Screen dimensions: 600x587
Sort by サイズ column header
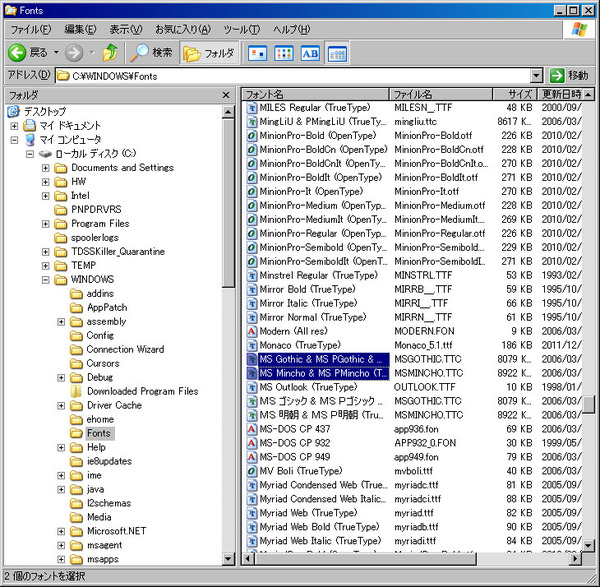[515, 94]
